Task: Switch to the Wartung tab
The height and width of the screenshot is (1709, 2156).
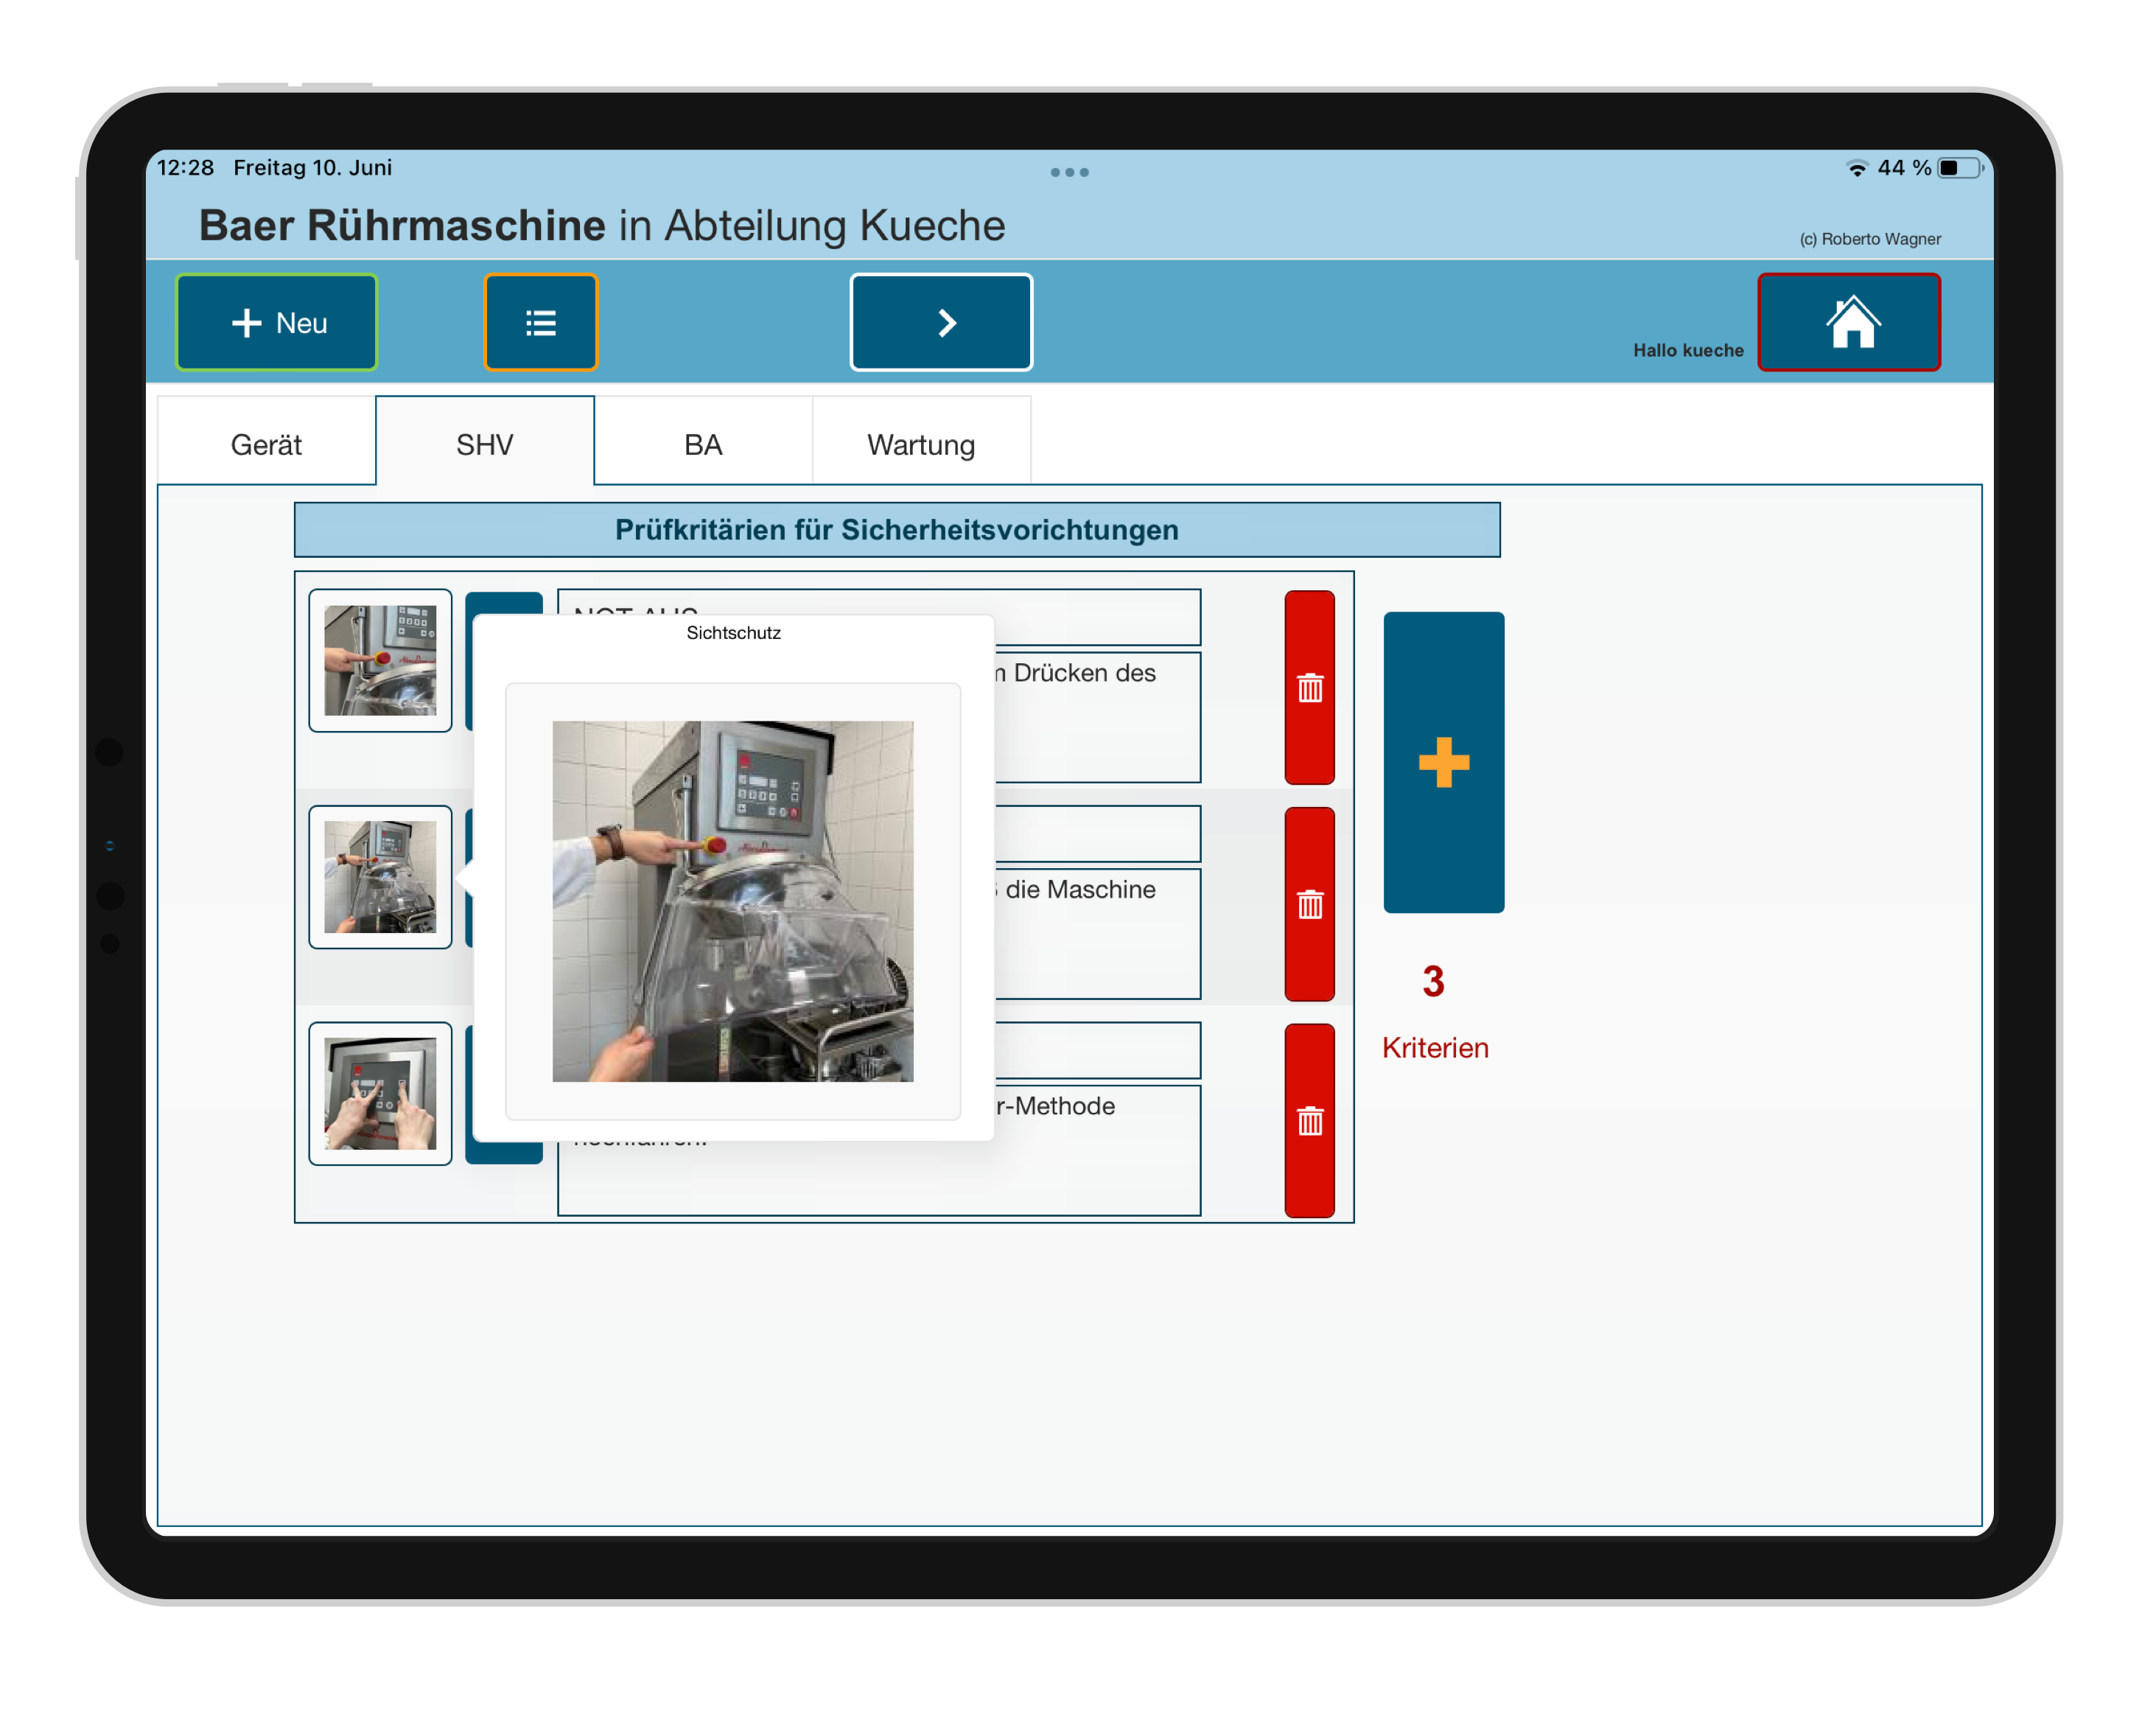Action: tap(921, 444)
